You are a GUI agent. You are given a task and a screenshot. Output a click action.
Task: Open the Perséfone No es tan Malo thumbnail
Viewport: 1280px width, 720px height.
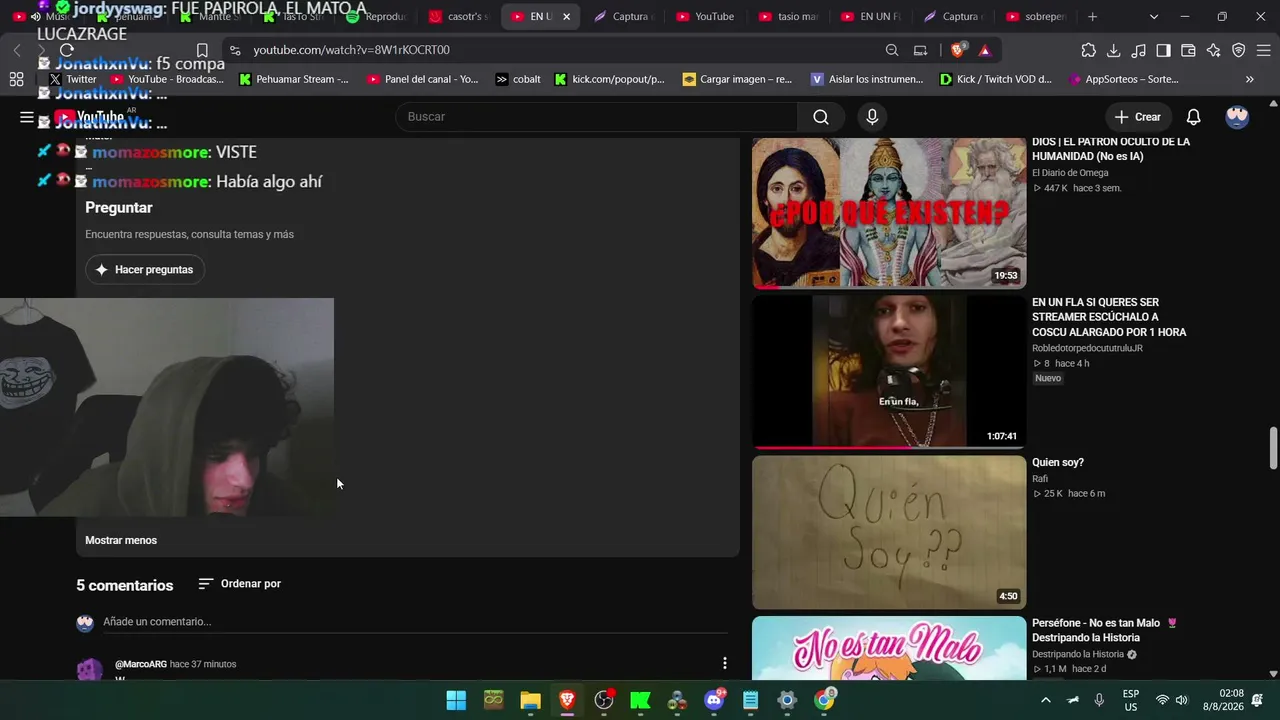pos(889,648)
